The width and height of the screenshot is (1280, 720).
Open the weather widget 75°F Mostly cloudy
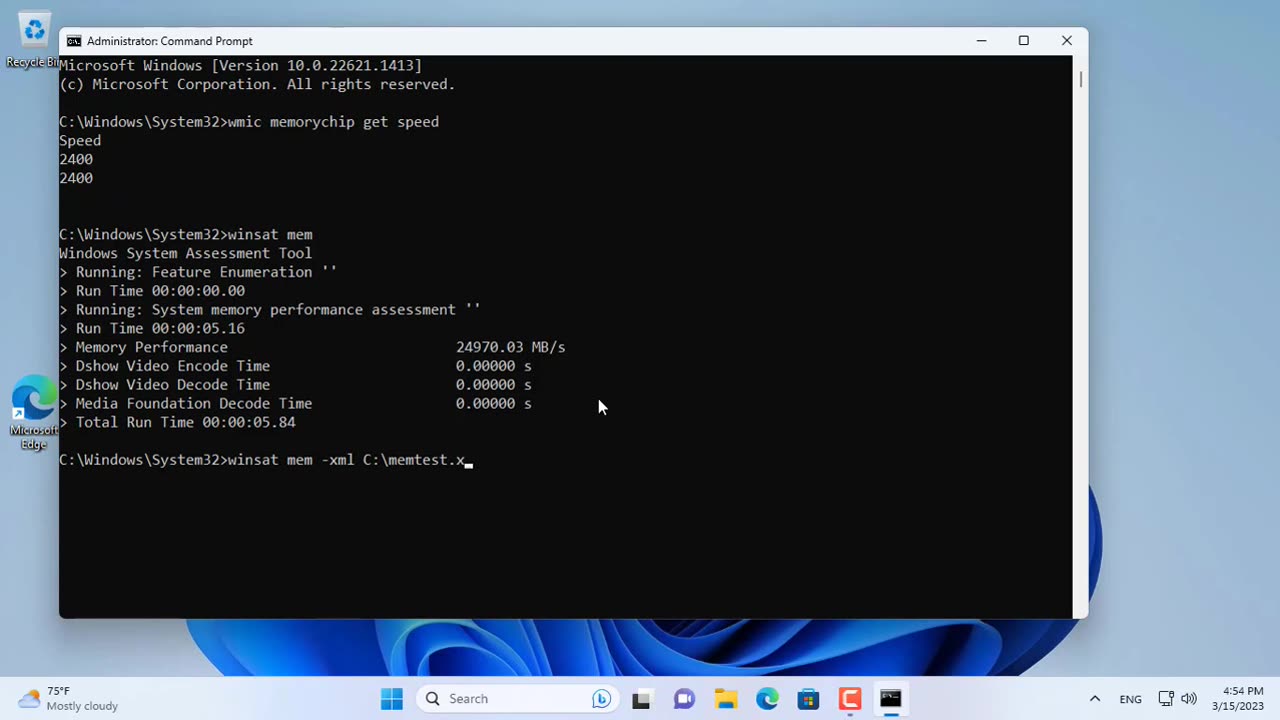(70, 699)
